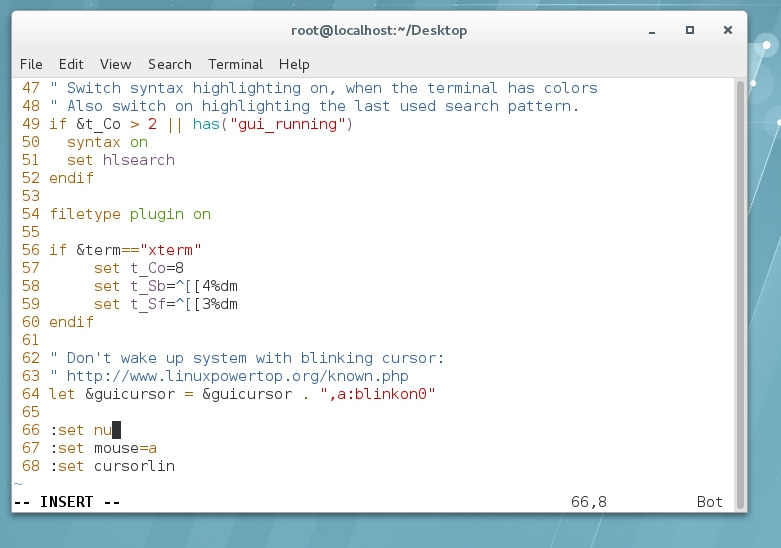Click 't_Co=8' on line 57
781x548 pixels.
(157, 269)
